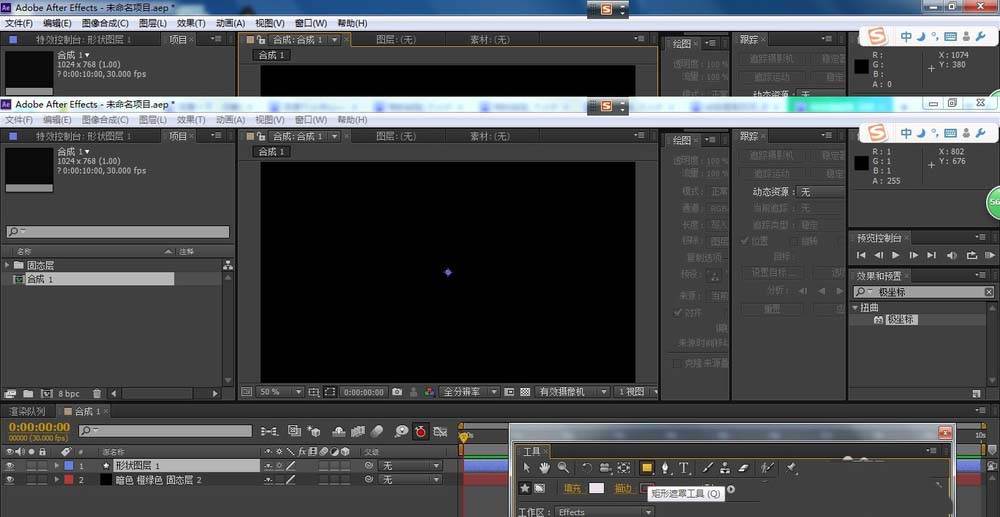Open parent dropdown for 固态层 2
The width and height of the screenshot is (1000, 517).
(409, 480)
